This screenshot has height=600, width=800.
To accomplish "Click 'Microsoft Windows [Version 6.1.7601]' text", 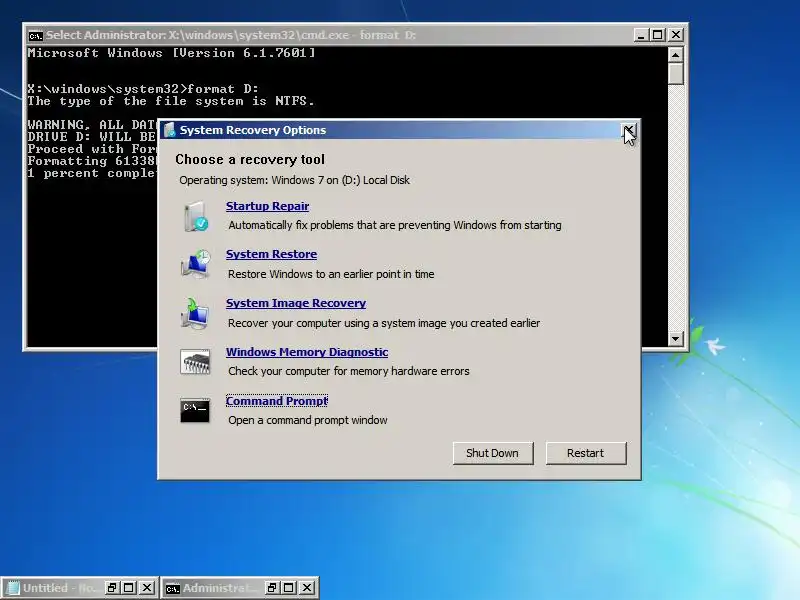I will tap(171, 53).
